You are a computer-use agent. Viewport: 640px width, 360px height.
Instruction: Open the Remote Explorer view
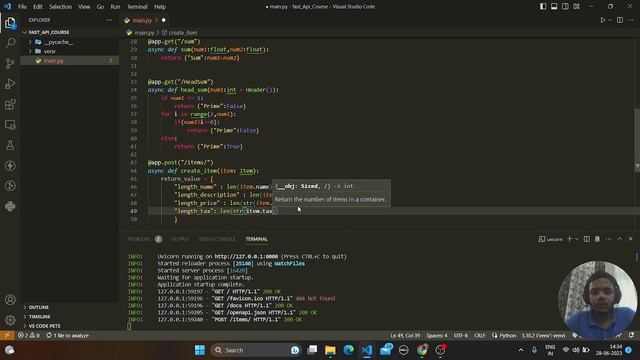(x=10, y=125)
